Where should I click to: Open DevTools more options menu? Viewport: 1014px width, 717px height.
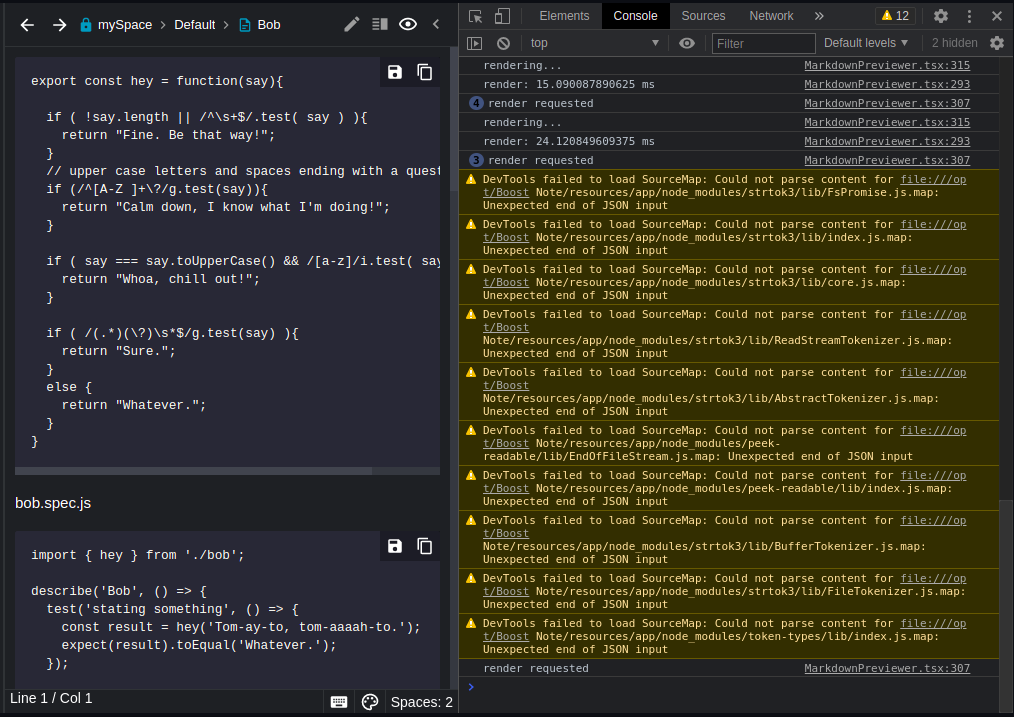(x=969, y=16)
